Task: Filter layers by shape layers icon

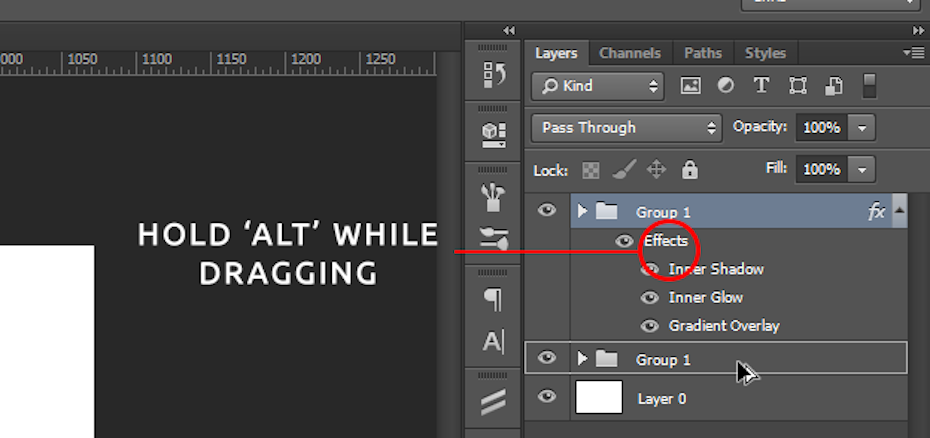Action: pos(797,86)
